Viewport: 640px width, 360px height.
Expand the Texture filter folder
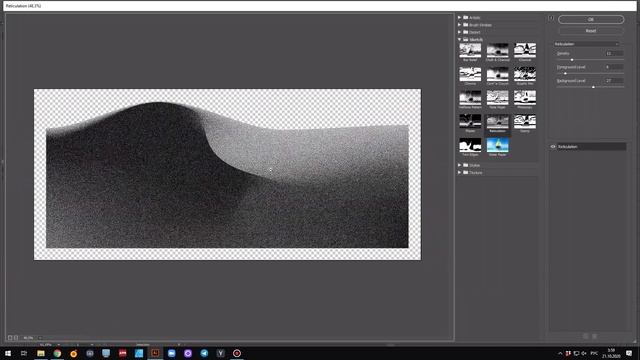click(460, 173)
